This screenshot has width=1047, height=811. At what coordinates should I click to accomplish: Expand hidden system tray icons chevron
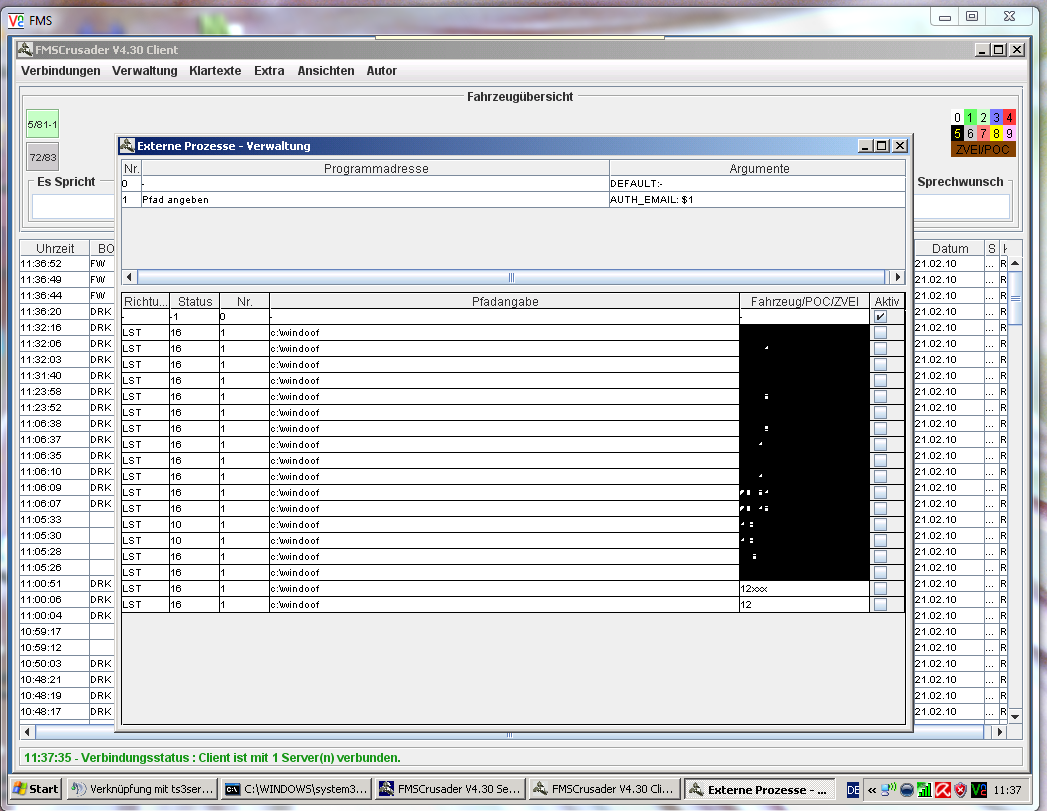pyautogui.click(x=872, y=789)
